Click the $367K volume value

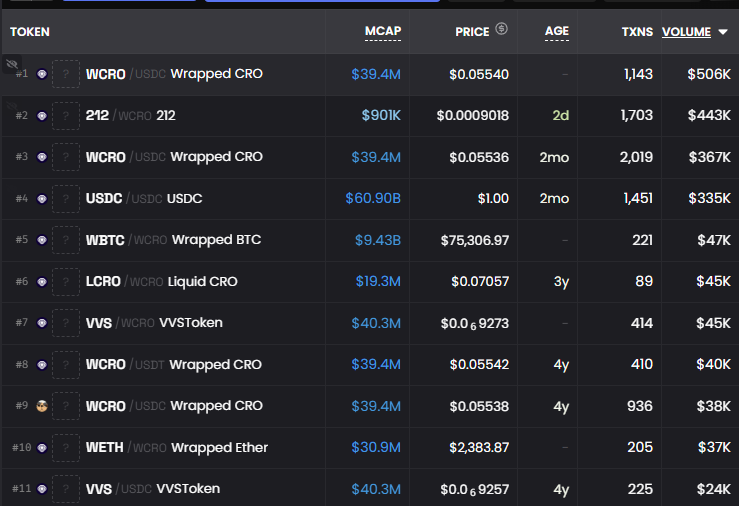coord(709,157)
